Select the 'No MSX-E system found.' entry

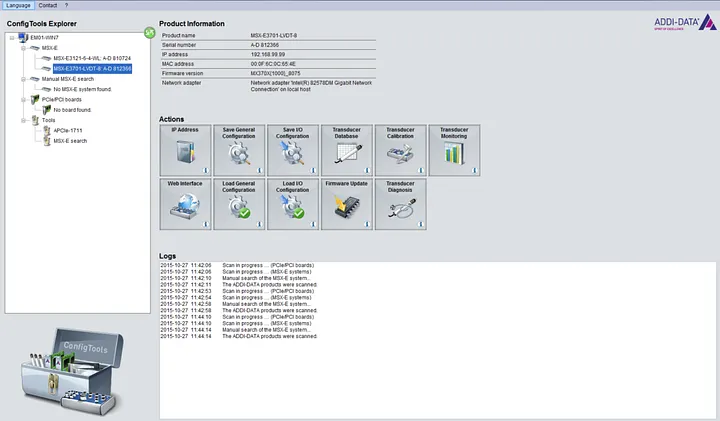coord(82,89)
